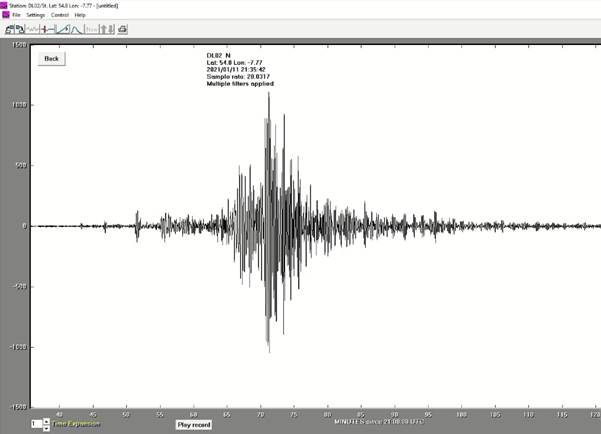Click the ramp-shaped toolbar icon
This screenshot has height=434, width=601.
pos(63,29)
